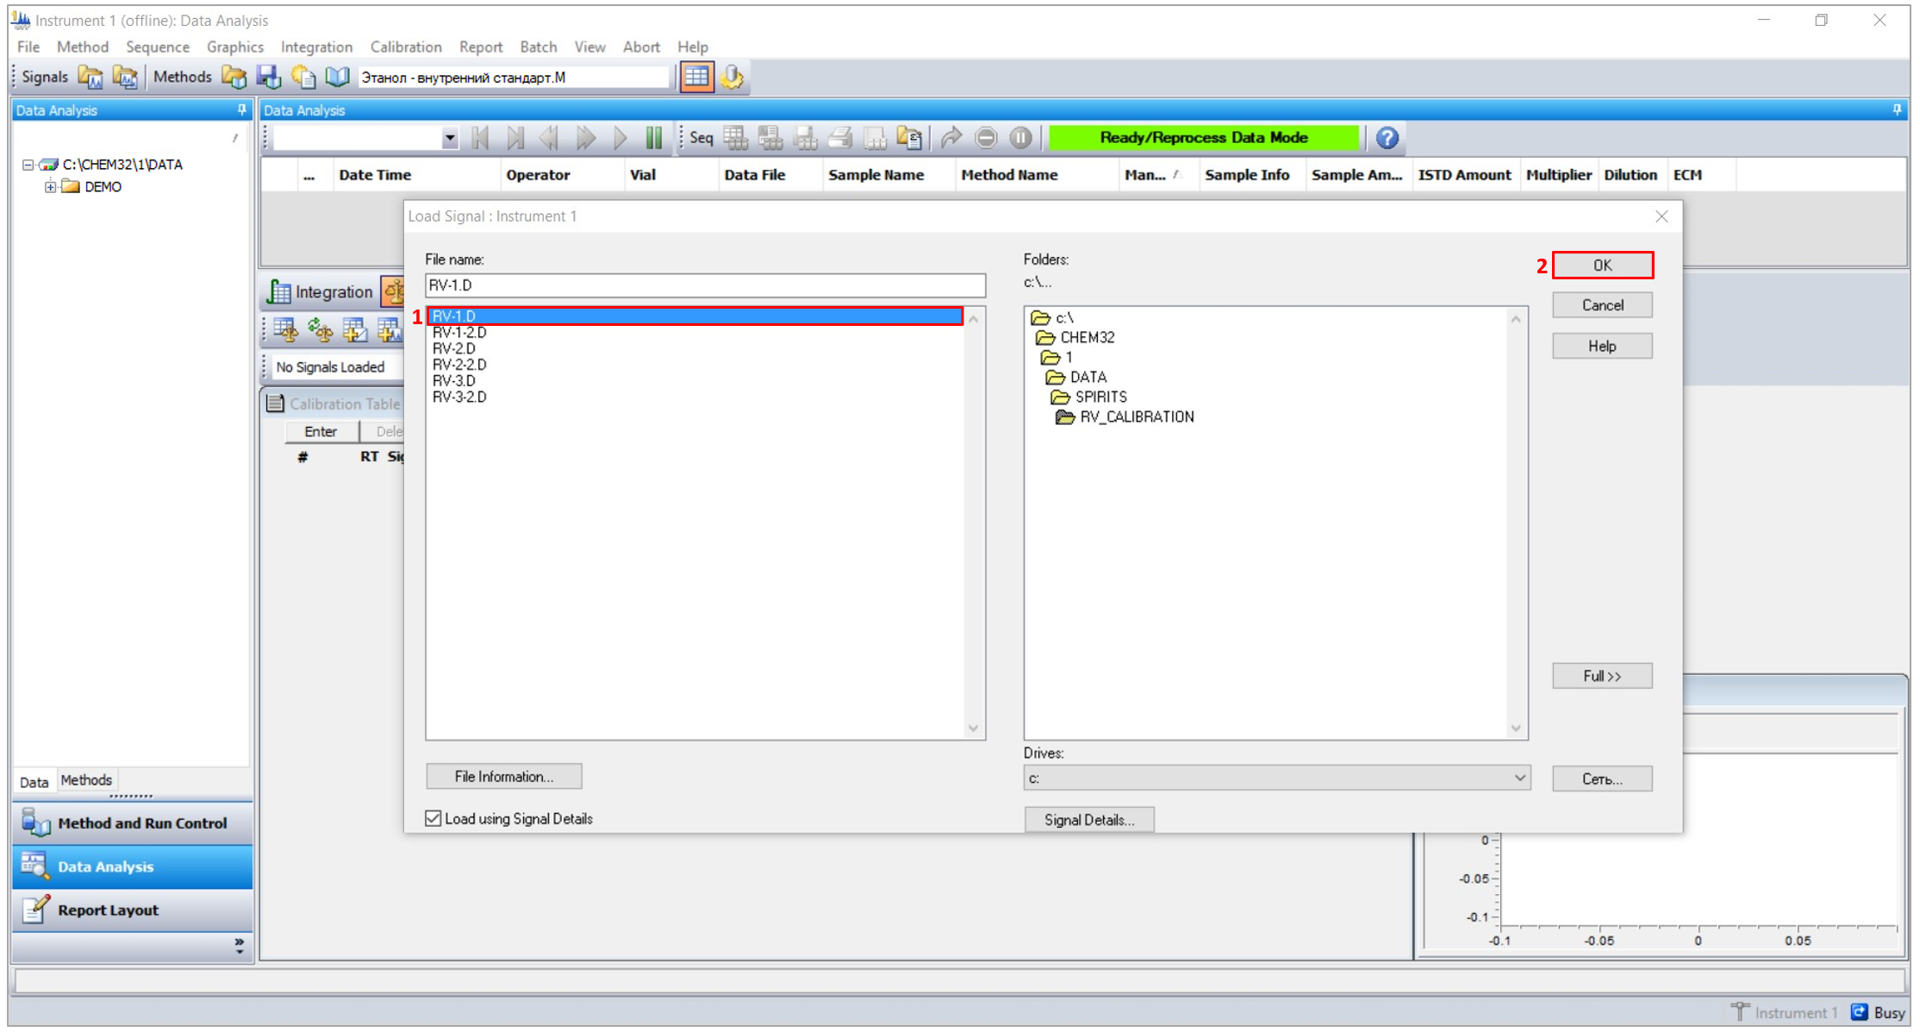Collapse the C:\CHEM32\1\DATA tree node

[28, 165]
